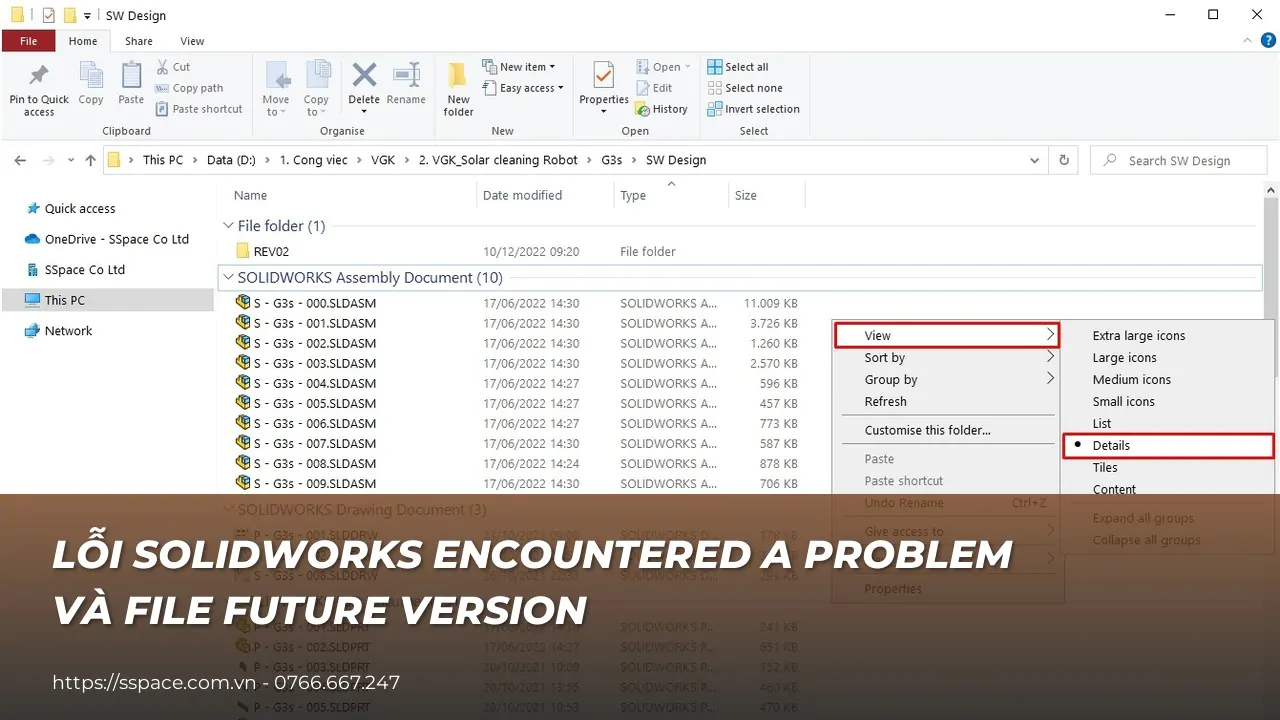Screen dimensions: 1280x720
Task: Switch to the View ribbon tab
Action: (192, 41)
